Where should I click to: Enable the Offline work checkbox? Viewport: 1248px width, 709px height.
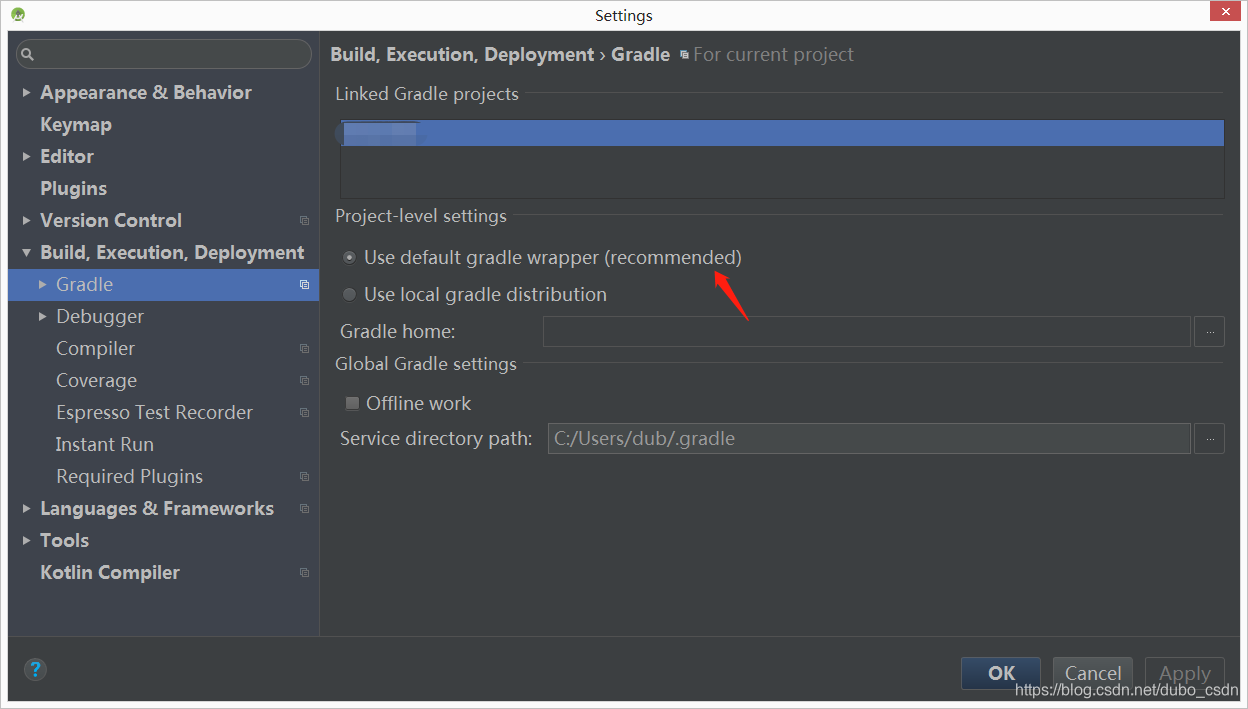[352, 404]
